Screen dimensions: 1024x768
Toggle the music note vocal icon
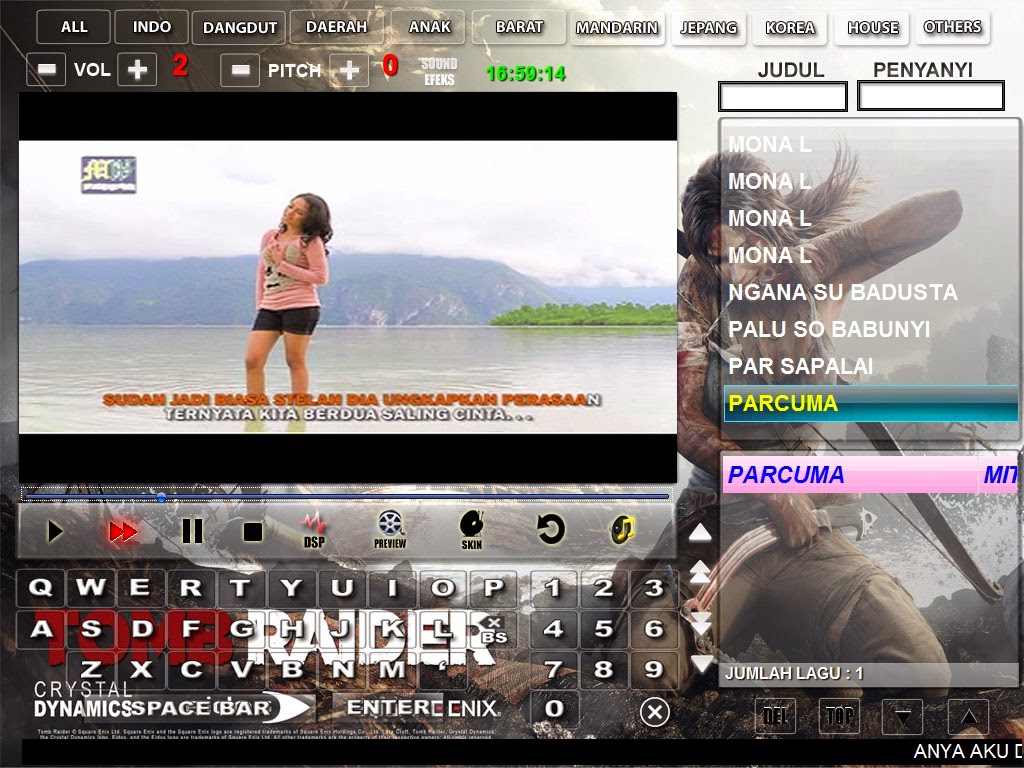(x=622, y=530)
